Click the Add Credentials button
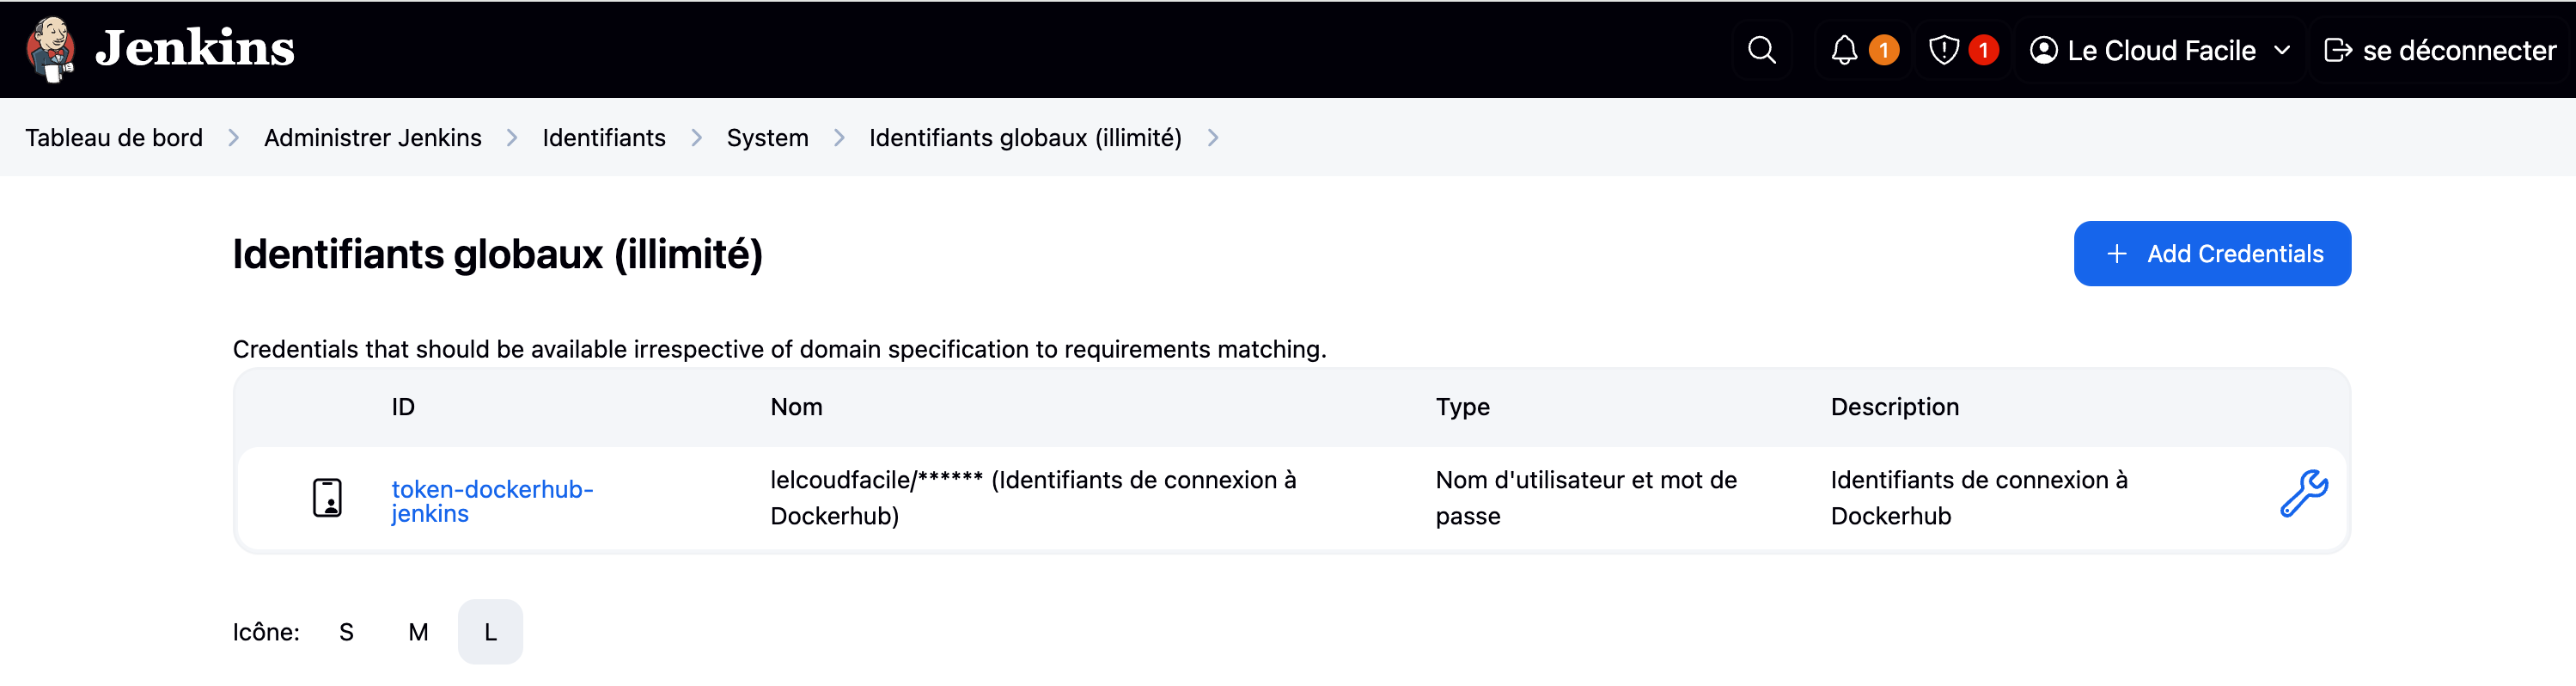 (2212, 254)
